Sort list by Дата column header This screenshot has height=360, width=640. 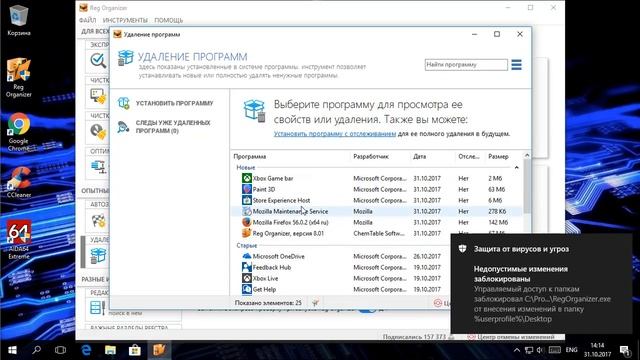pyautogui.click(x=419, y=156)
